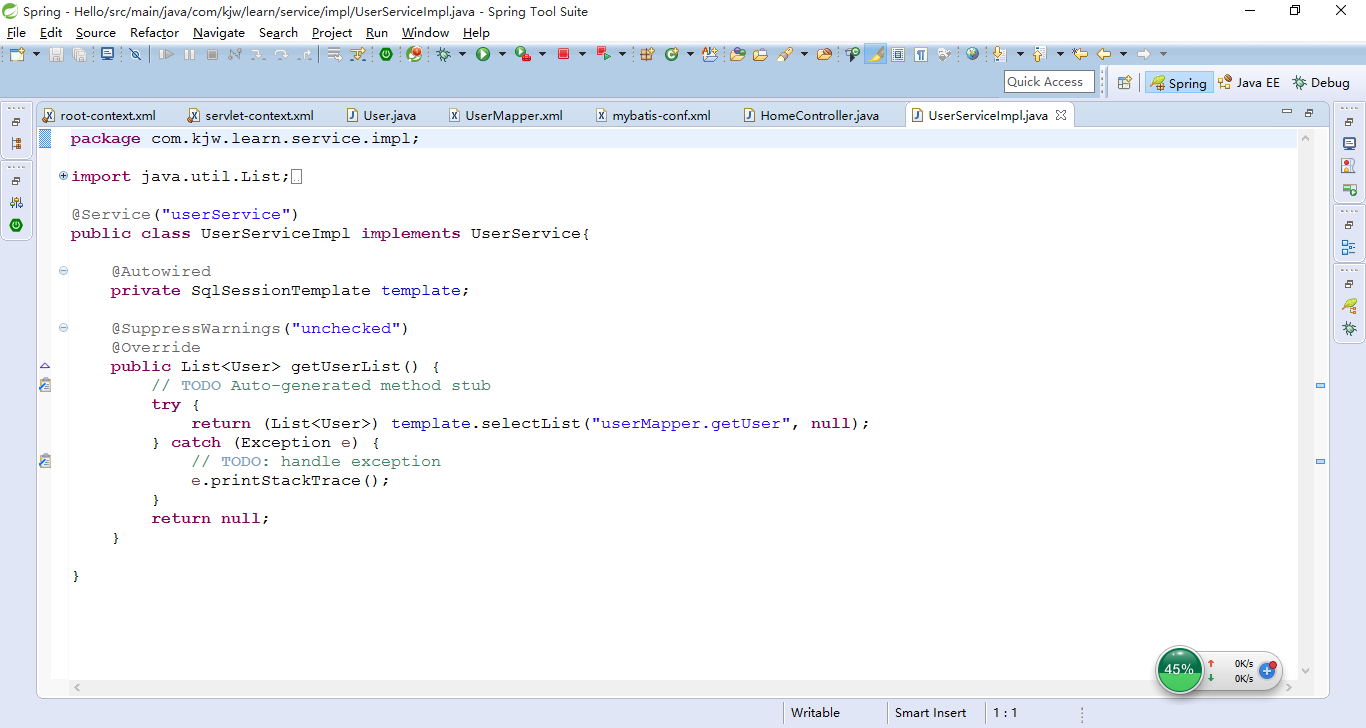Viewport: 1366px width, 728px height.
Task: Open the Run configurations dropdown arrow
Action: click(x=502, y=54)
